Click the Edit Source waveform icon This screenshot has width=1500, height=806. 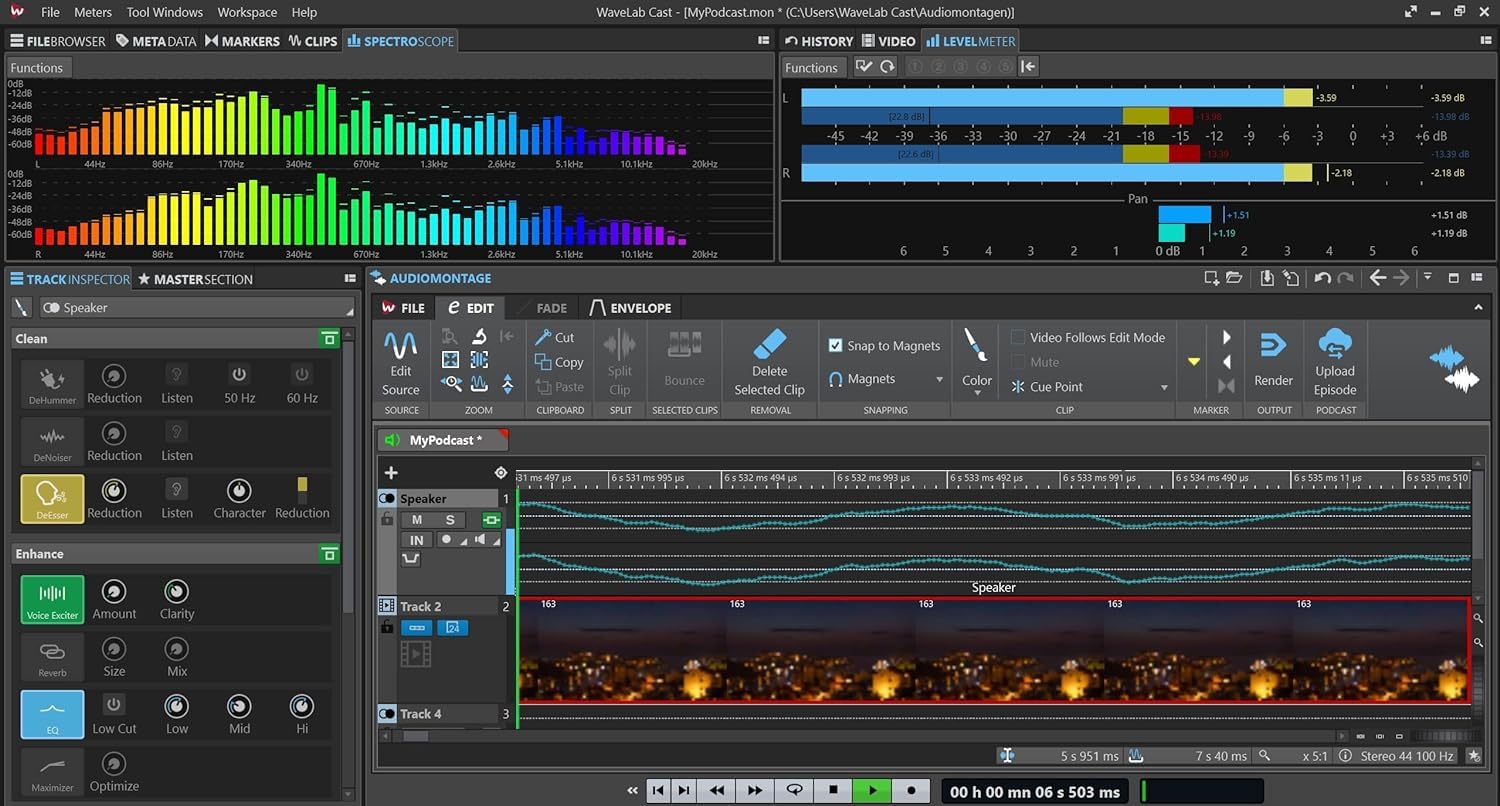pos(400,346)
